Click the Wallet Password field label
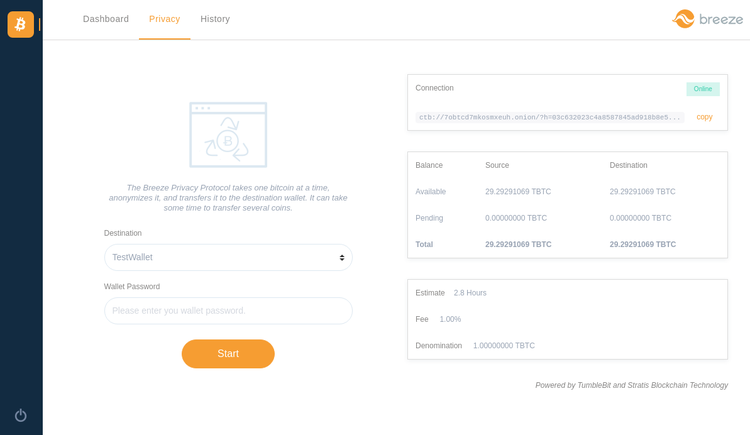The width and height of the screenshot is (750, 435). tap(132, 287)
